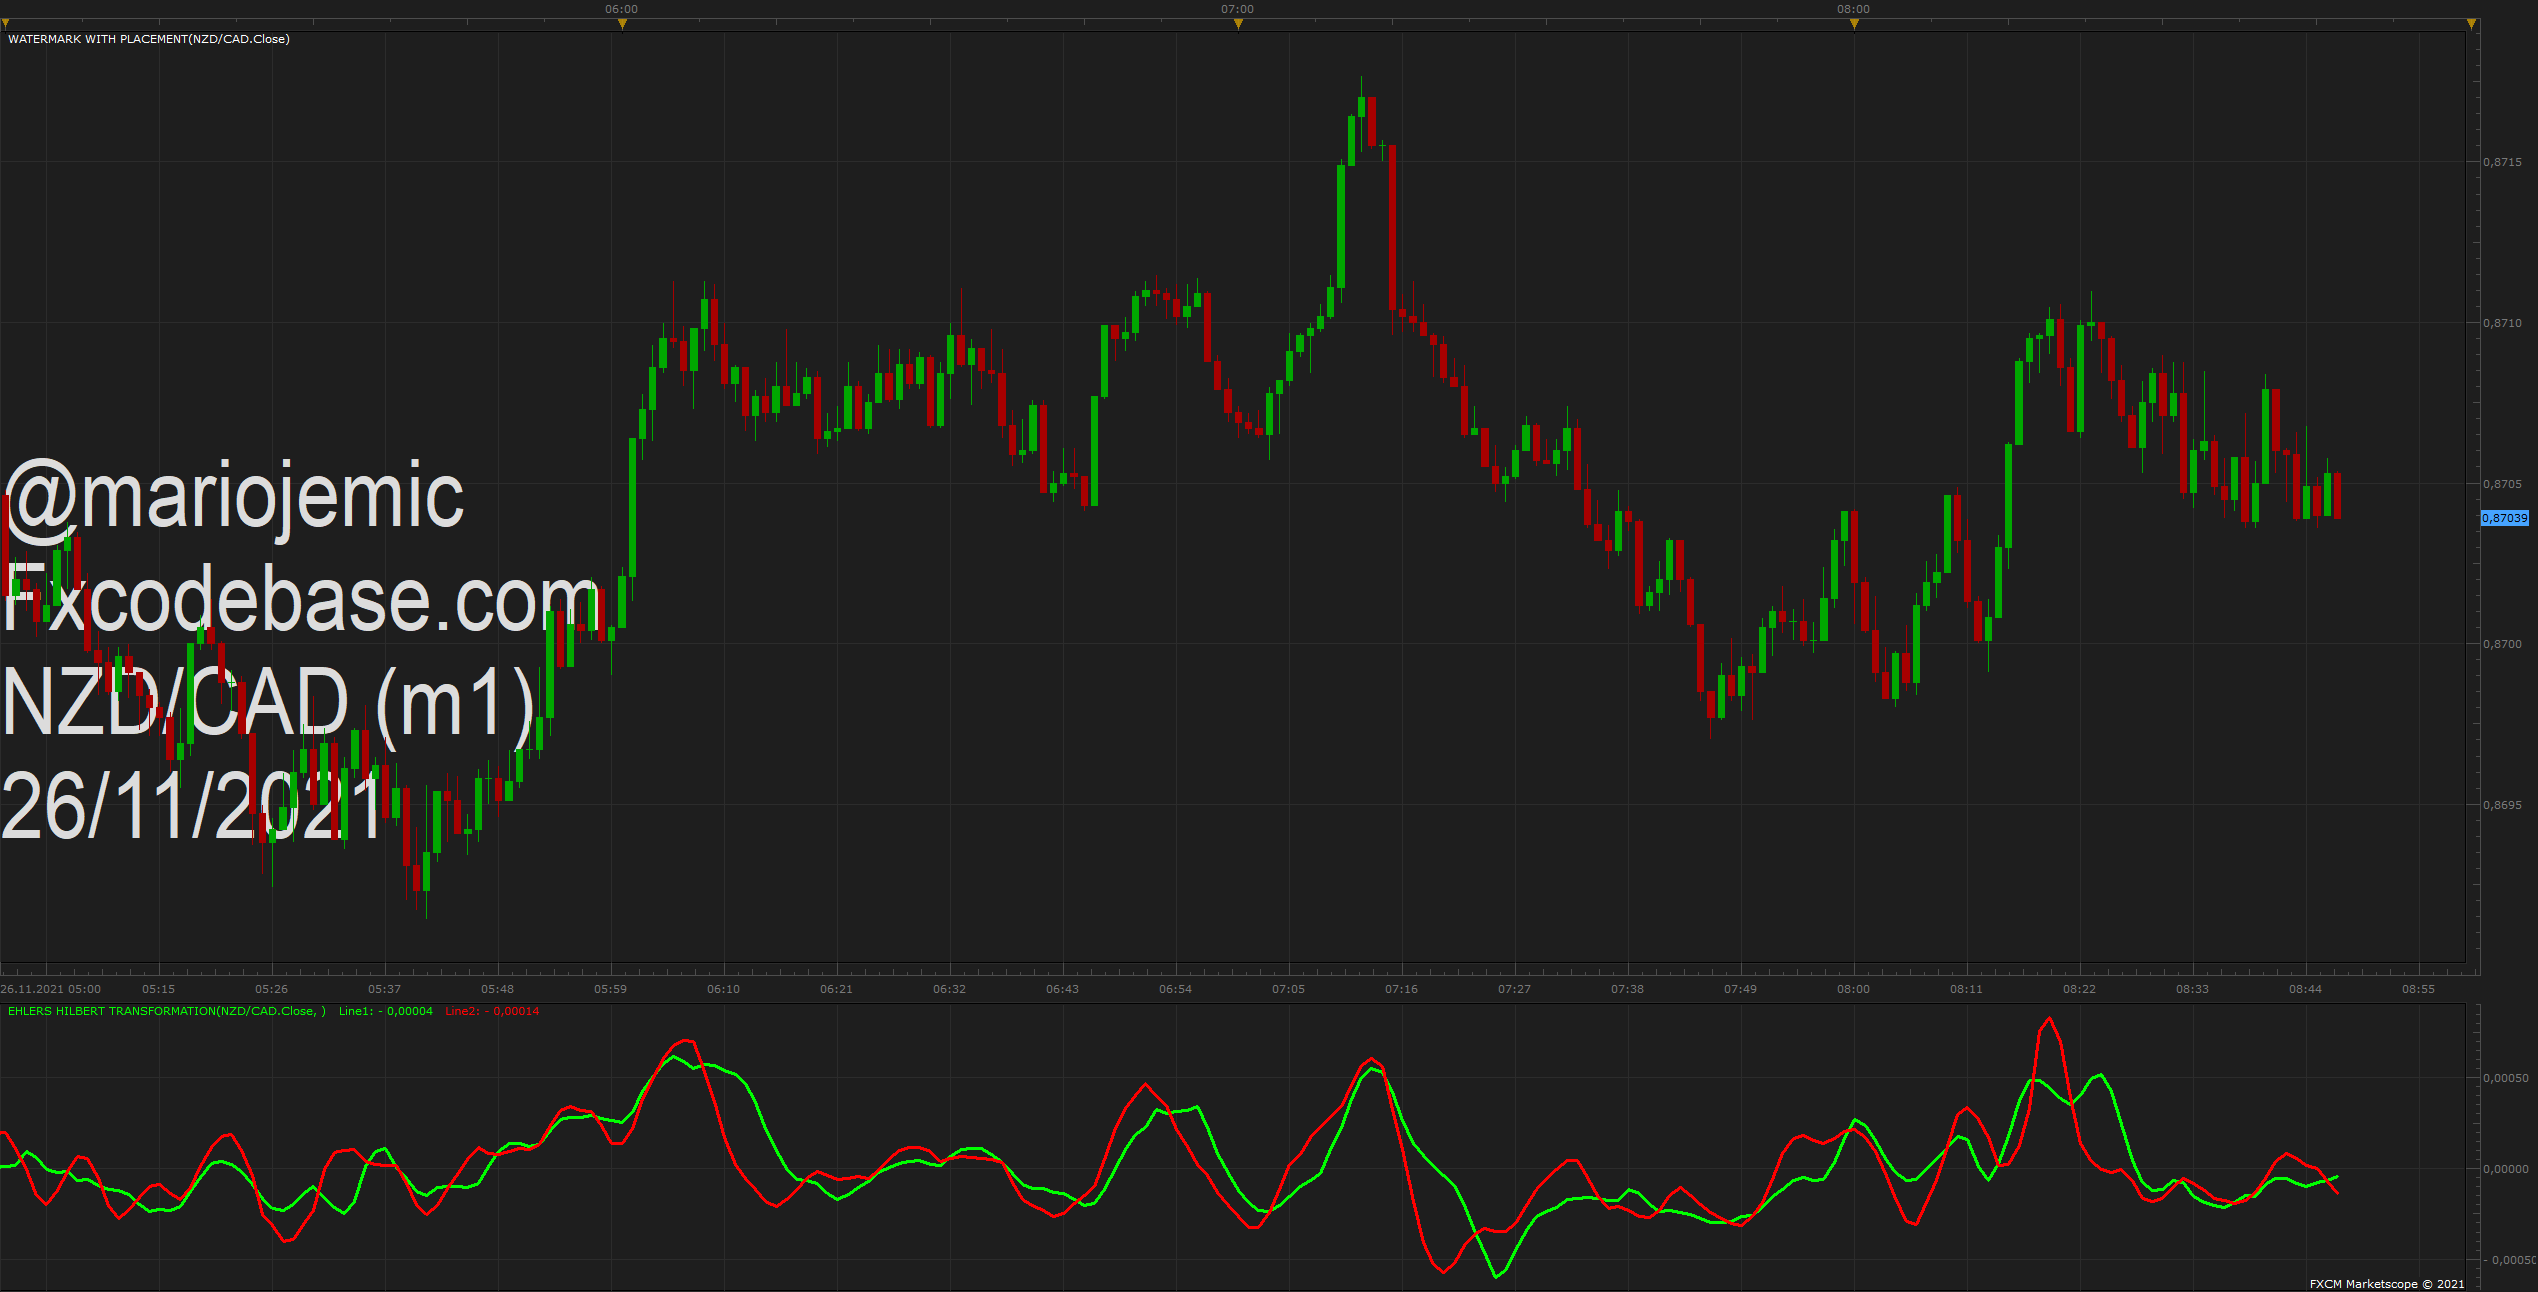Click the 0,8695 price axis label
This screenshot has height=1292, width=2538.
tap(2502, 805)
